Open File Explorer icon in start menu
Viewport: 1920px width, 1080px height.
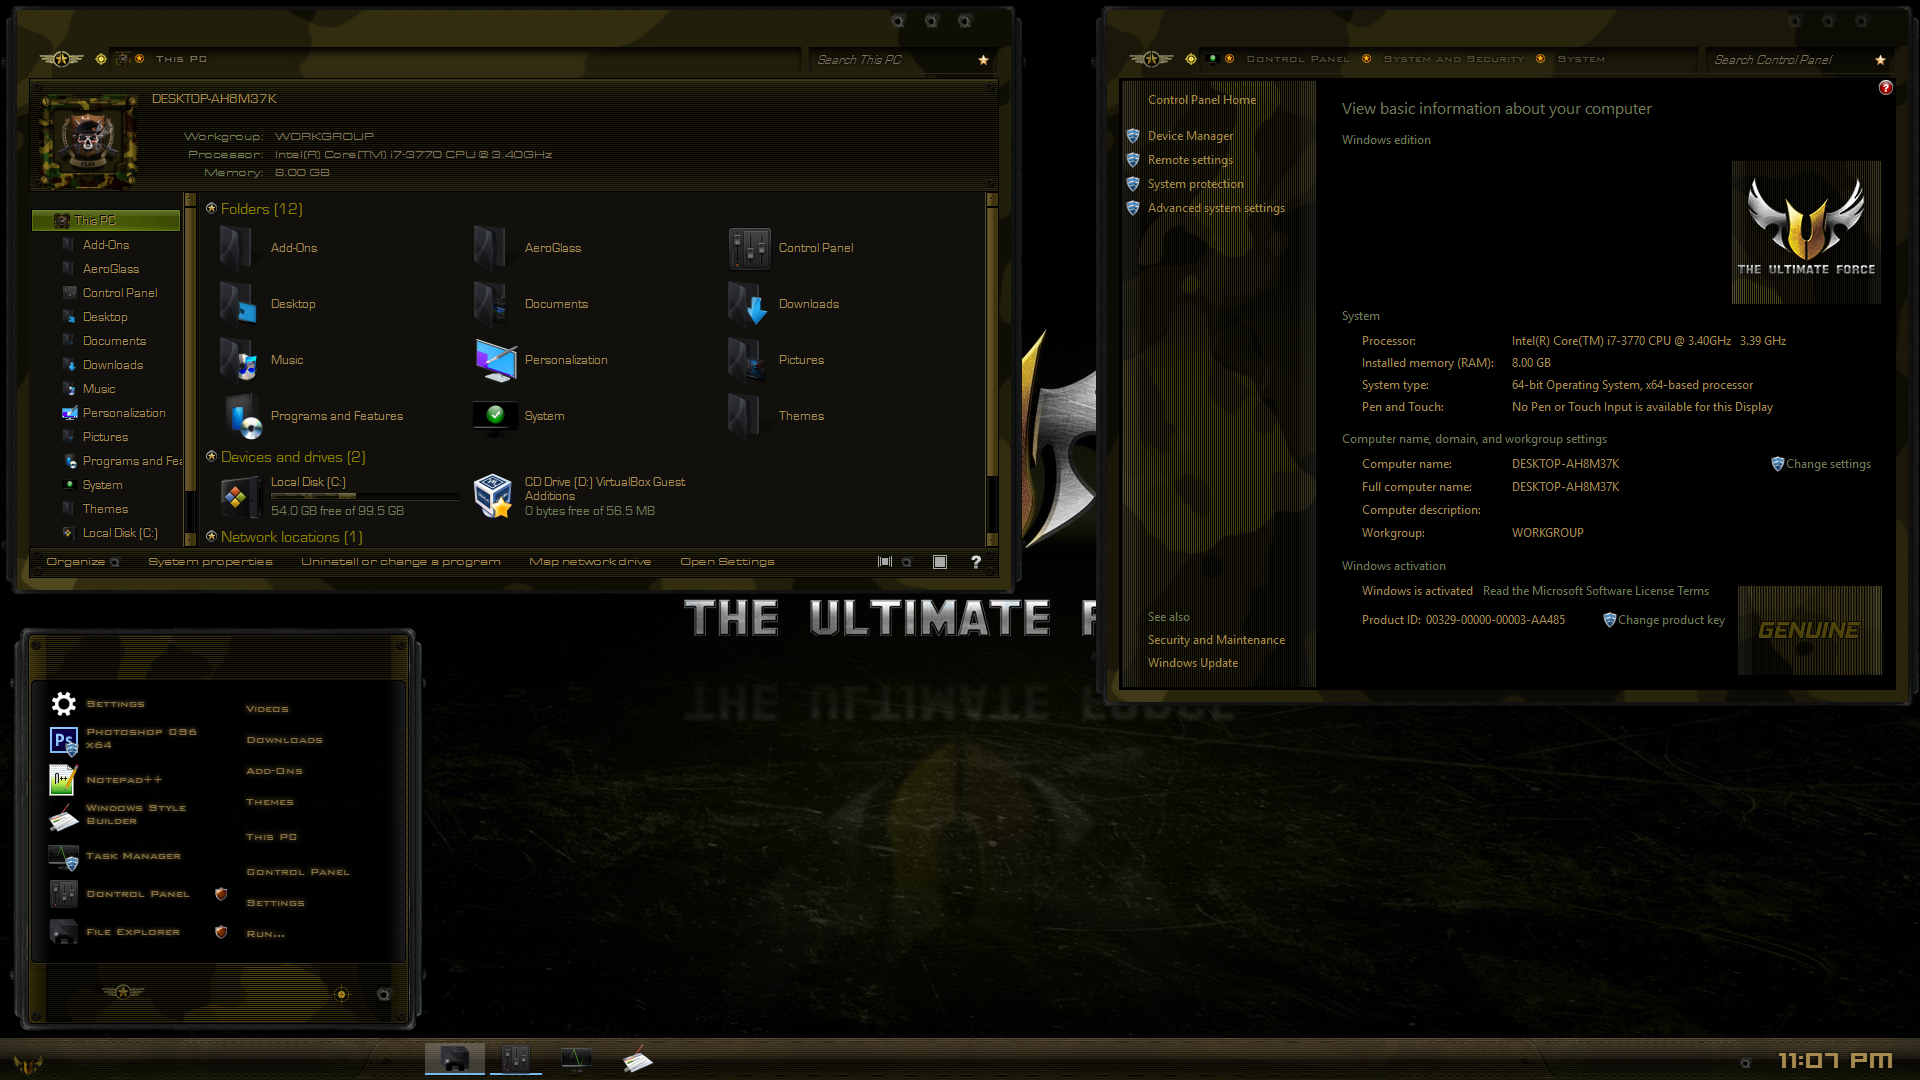(x=63, y=932)
